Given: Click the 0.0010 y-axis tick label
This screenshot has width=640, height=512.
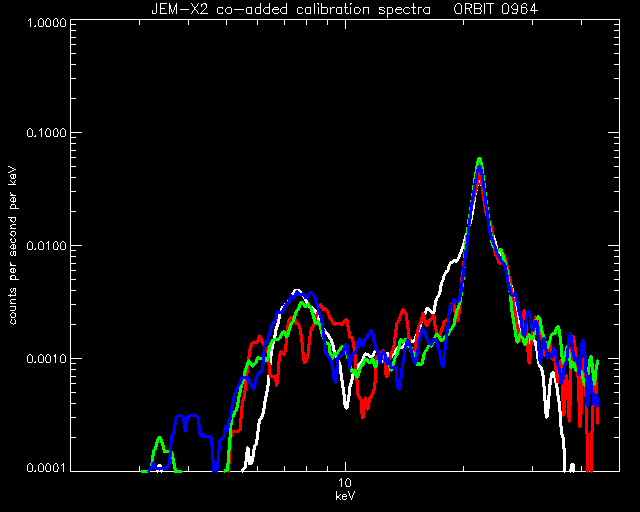Looking at the screenshot, I should 46,359.
